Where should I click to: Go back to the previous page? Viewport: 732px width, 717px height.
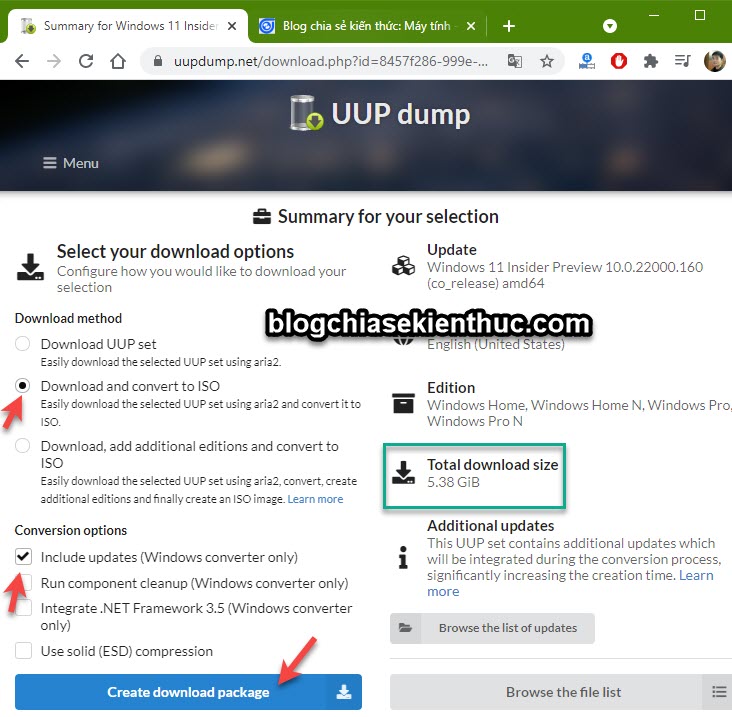[x=22, y=61]
